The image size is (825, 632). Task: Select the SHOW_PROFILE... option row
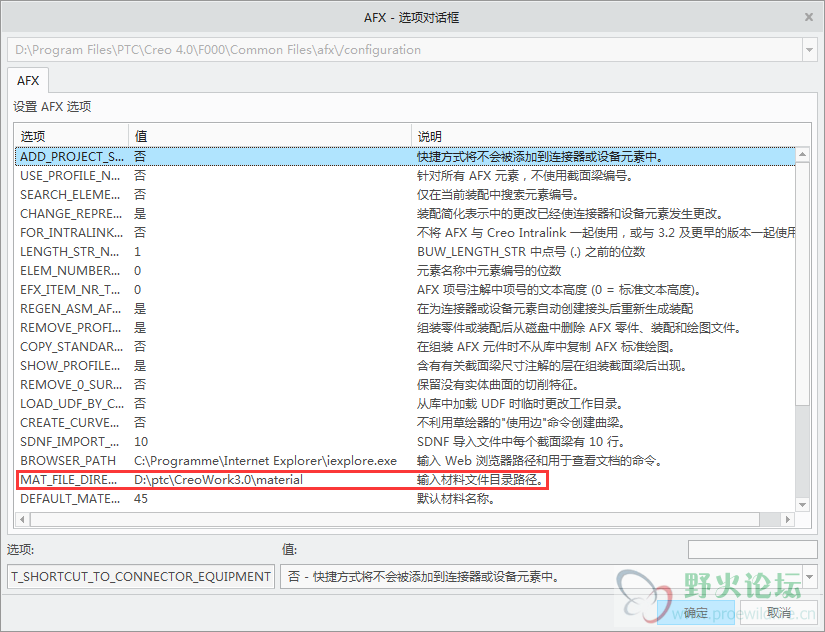pos(405,365)
